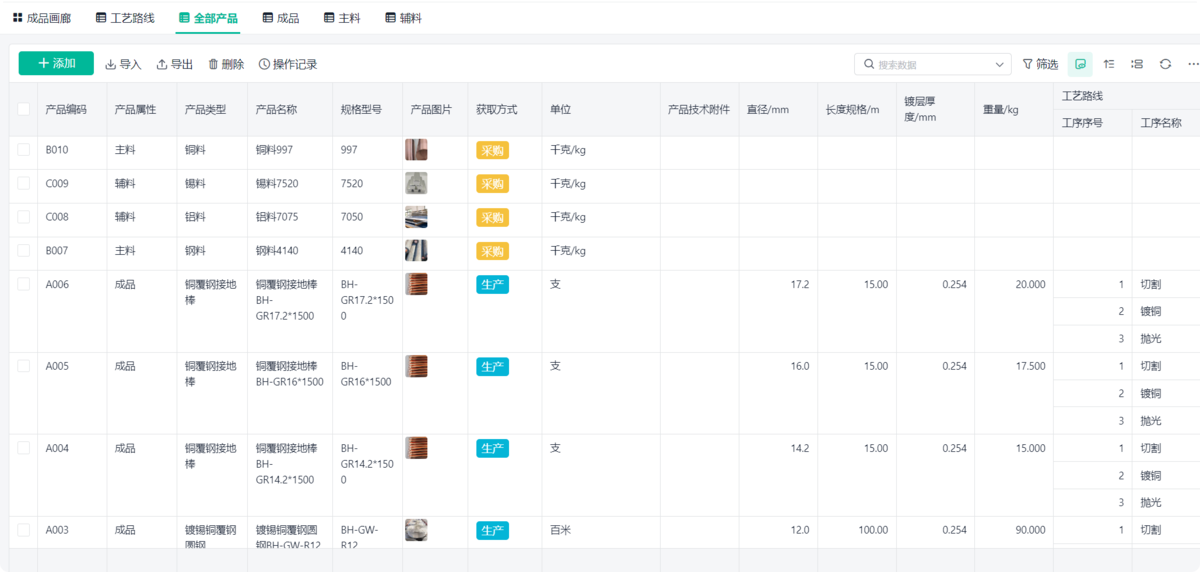The height and width of the screenshot is (572, 1200).
Task: Switch to the 主料 tab
Action: [342, 18]
